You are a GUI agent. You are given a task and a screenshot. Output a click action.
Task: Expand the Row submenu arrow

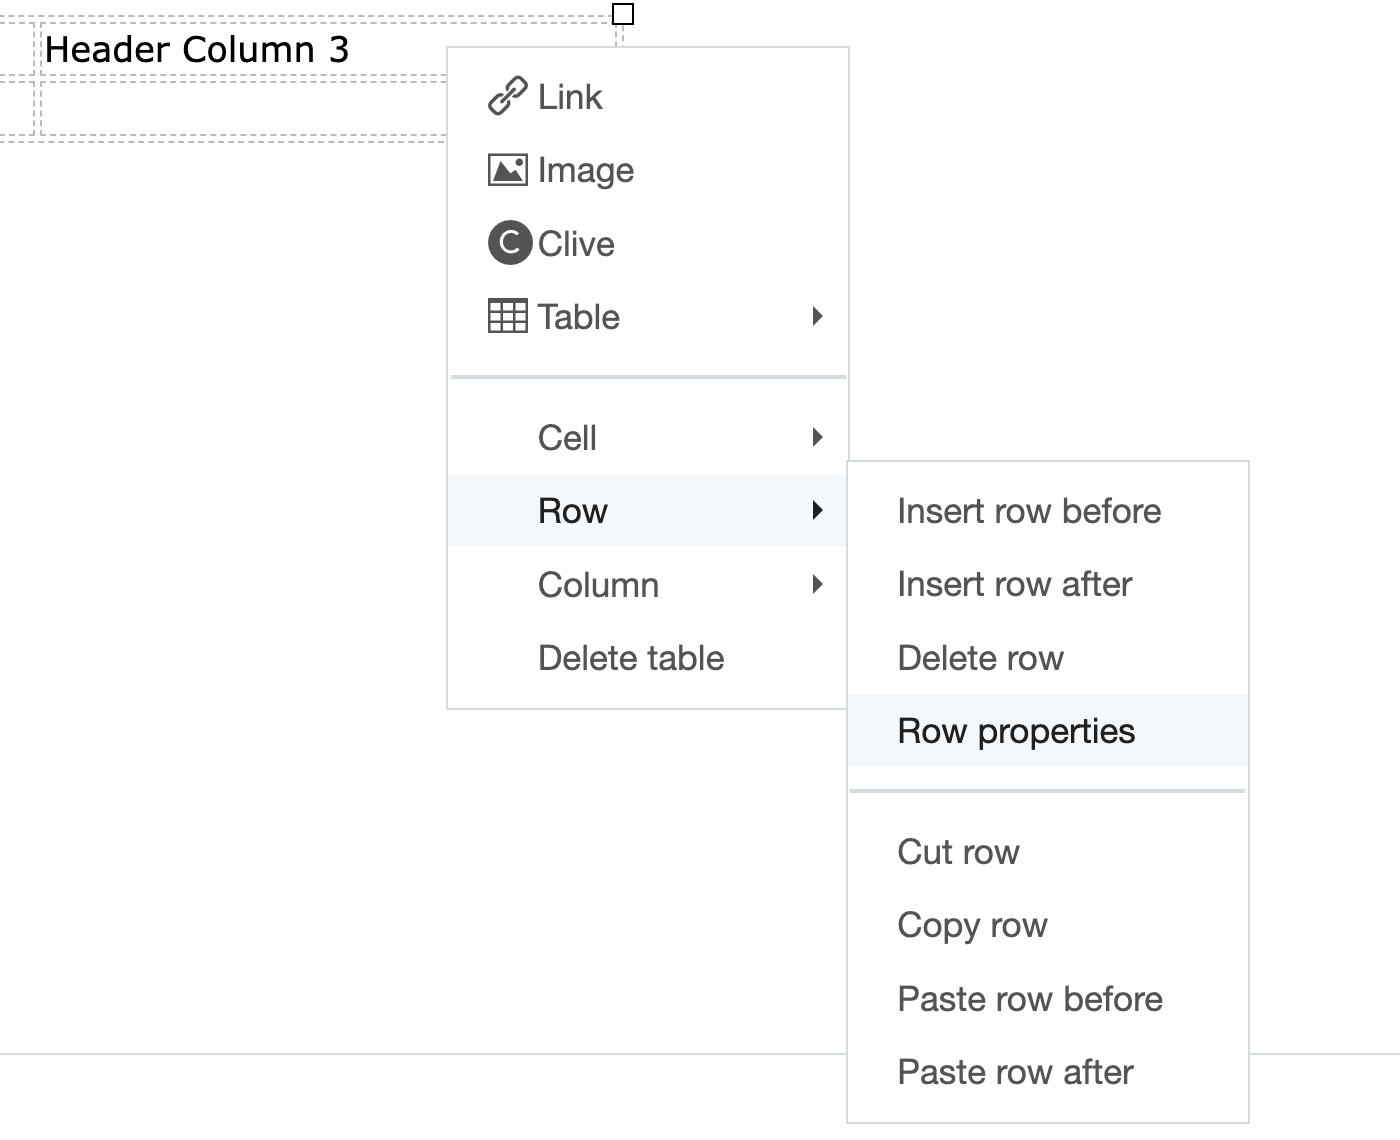[820, 510]
